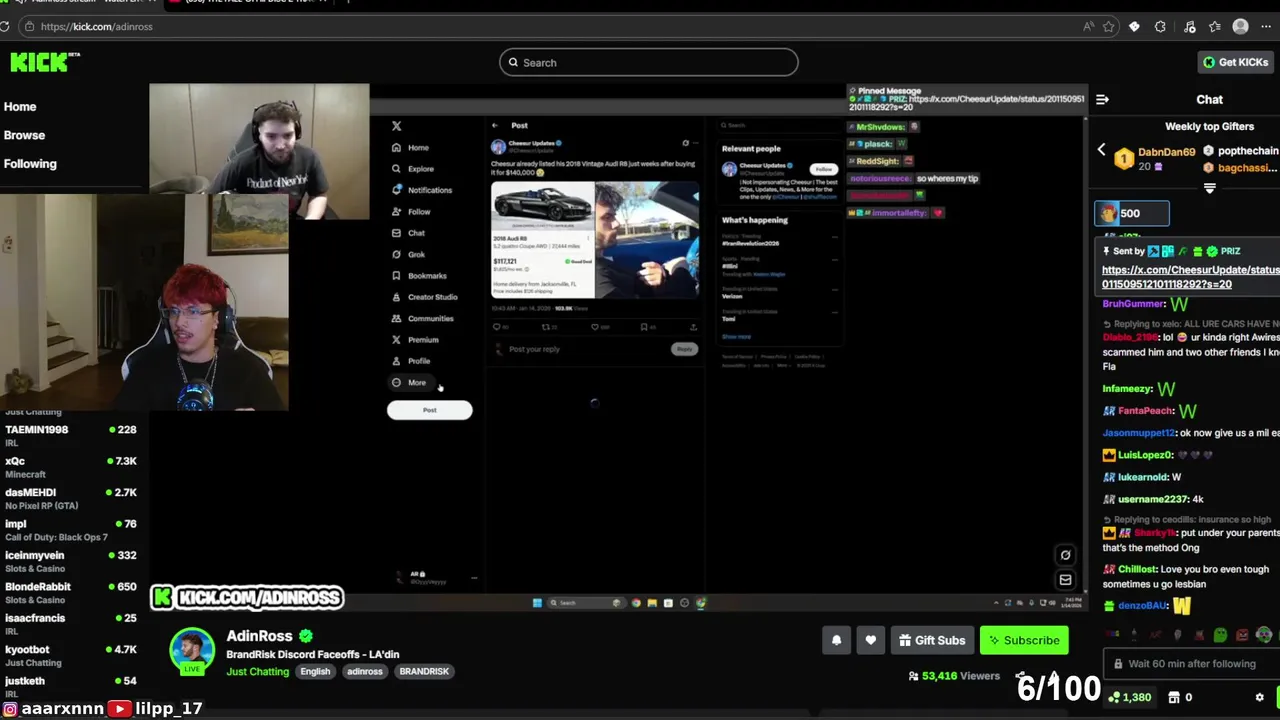Open BruhGummer username in chat

pos(1133,304)
